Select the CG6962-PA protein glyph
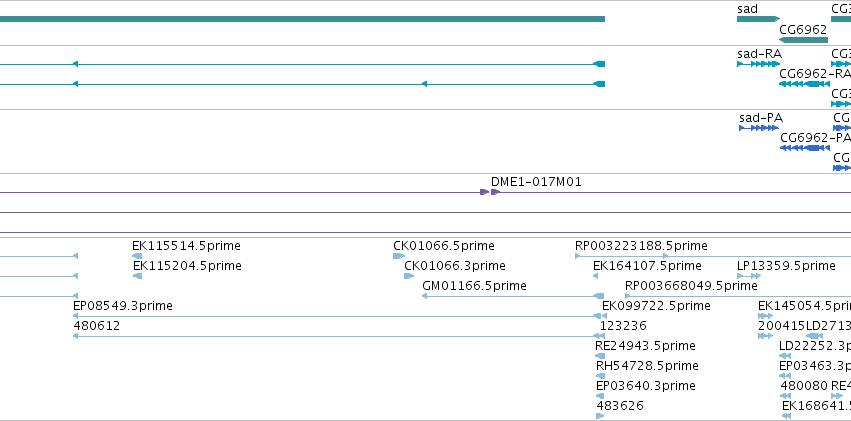 (805, 148)
